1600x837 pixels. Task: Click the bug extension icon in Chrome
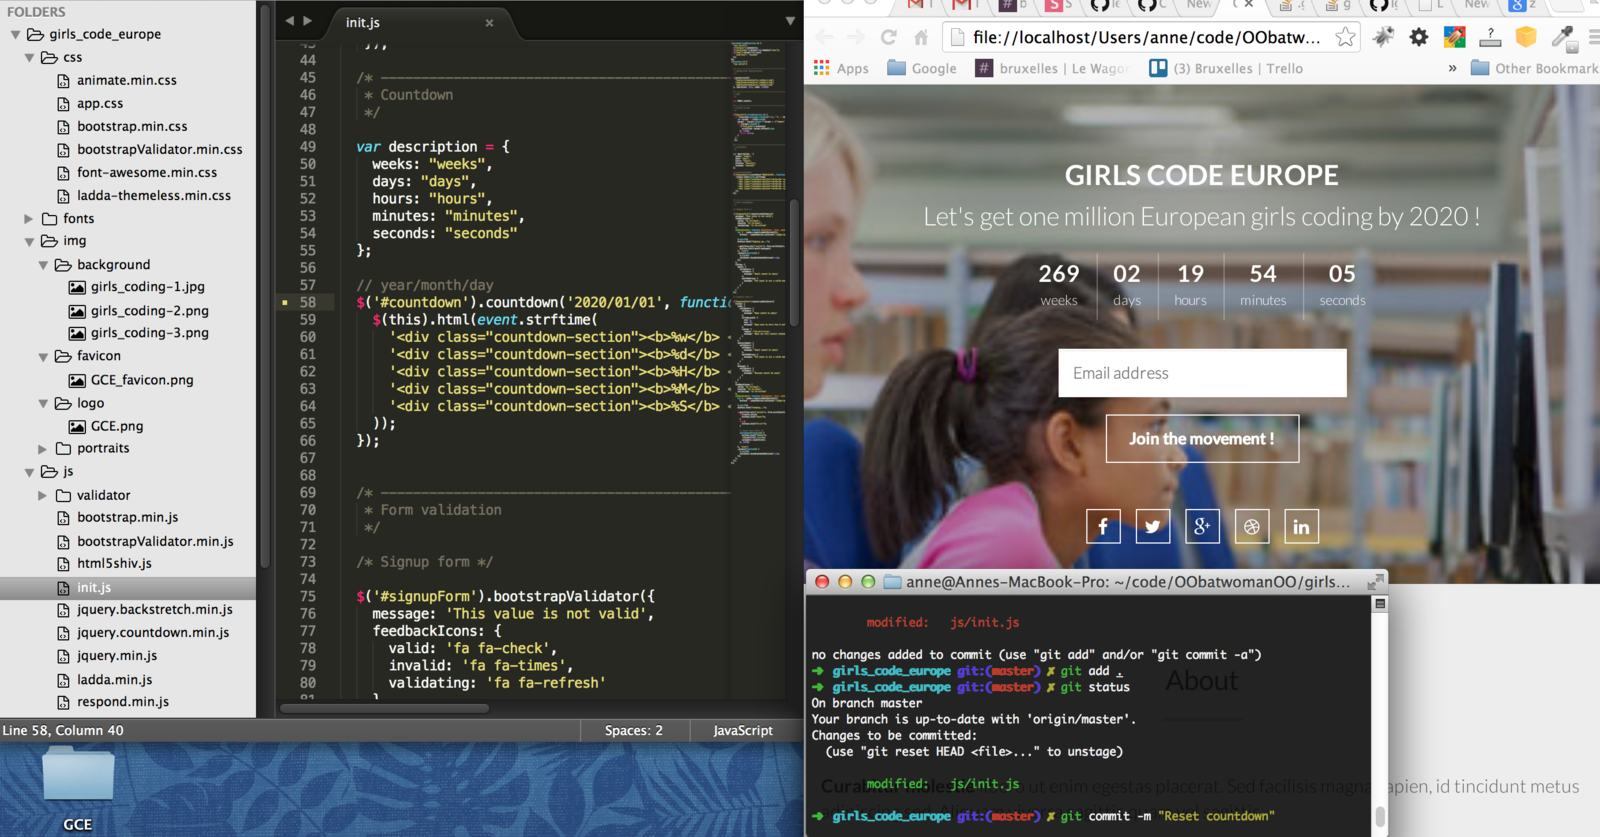point(1384,37)
